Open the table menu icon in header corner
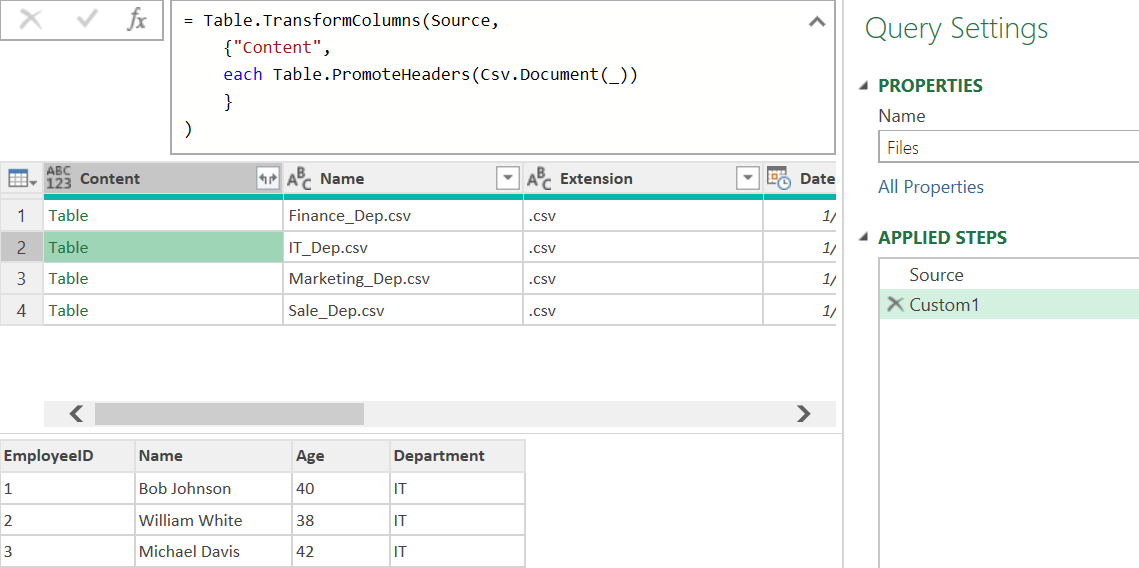Viewport: 1139px width, 568px height. click(x=20, y=178)
